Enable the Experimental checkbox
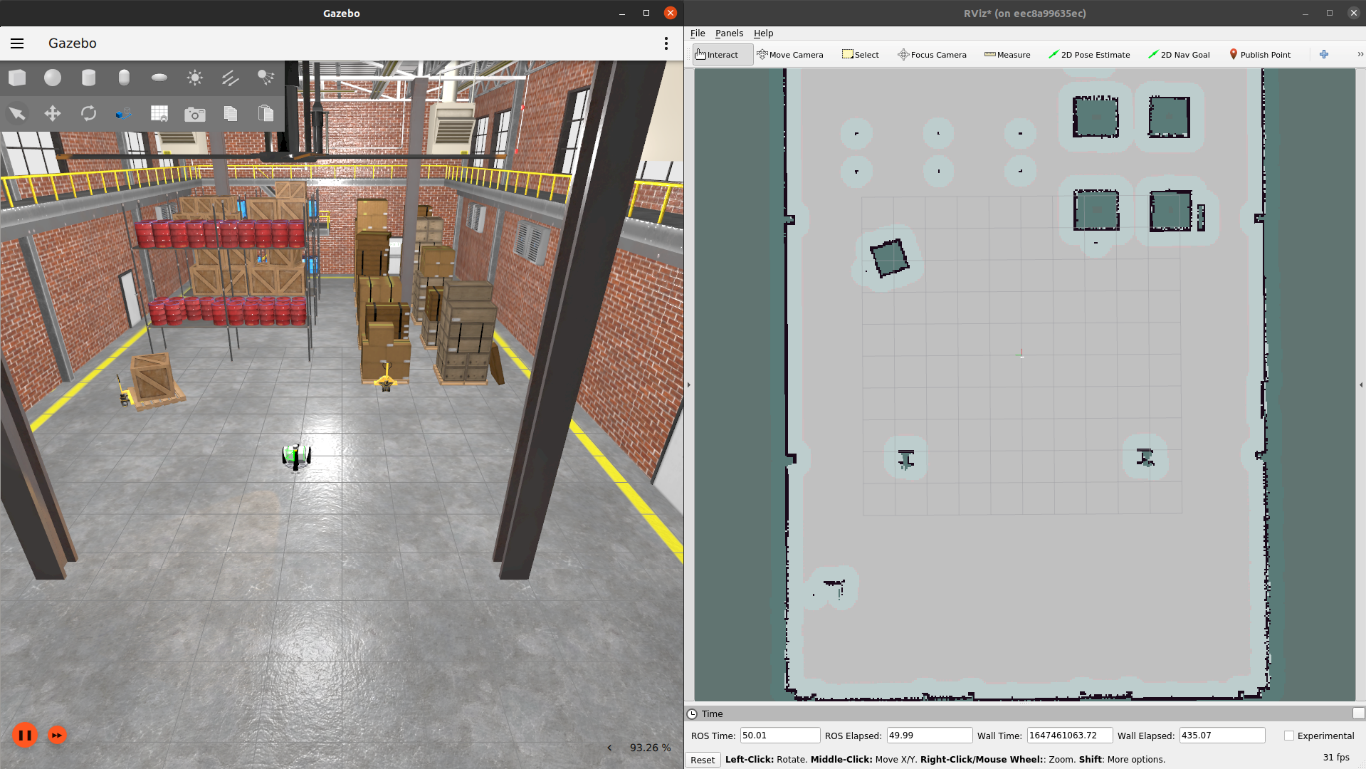The image size is (1366, 769). [x=1289, y=736]
